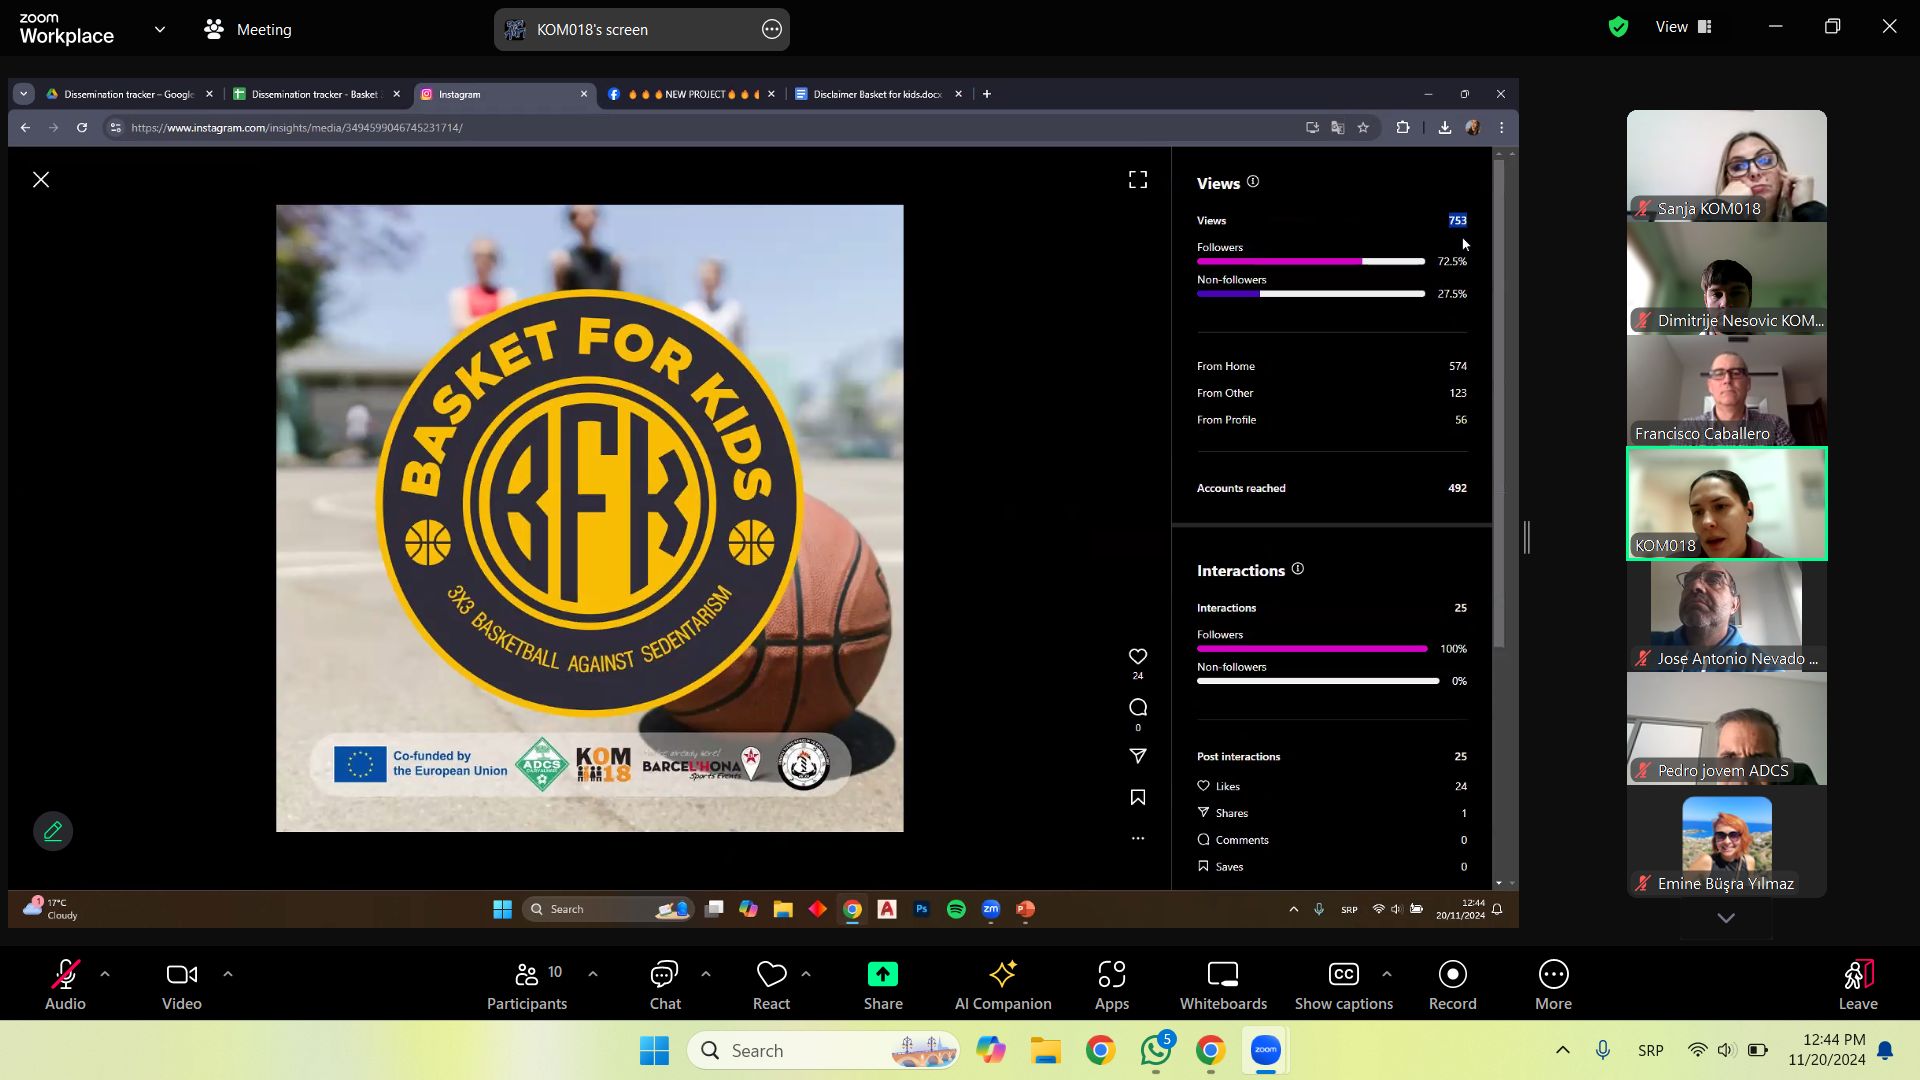
Task: Open Whiteboards
Action: (1223, 985)
